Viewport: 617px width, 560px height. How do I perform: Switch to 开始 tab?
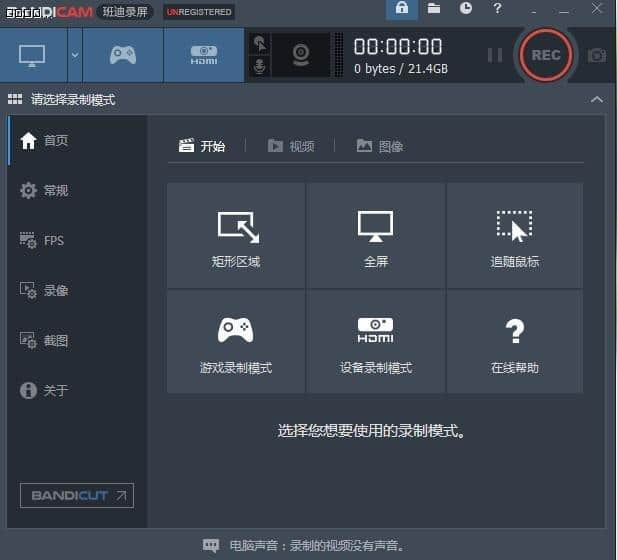[202, 146]
